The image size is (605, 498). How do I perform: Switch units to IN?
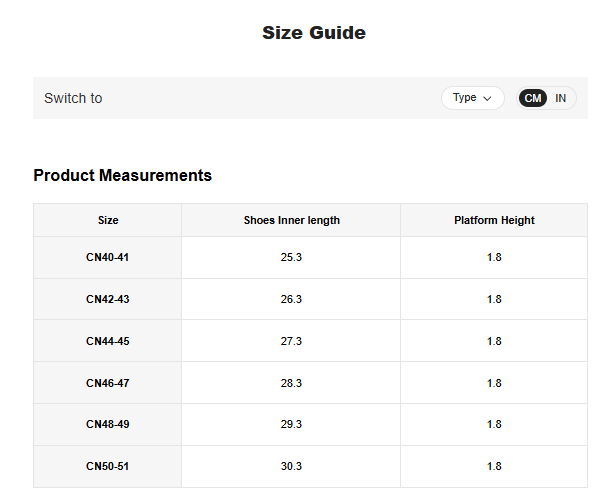click(561, 98)
